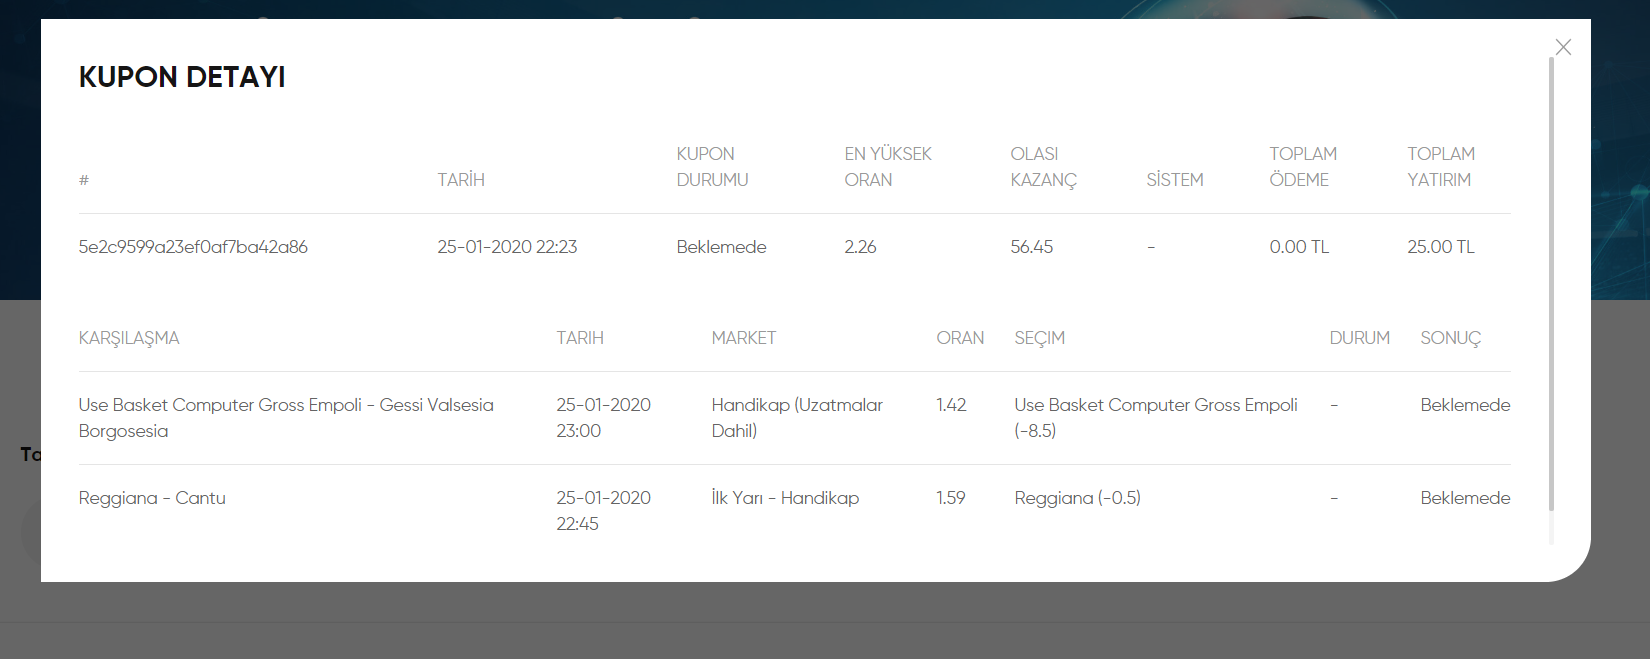
Task: Click the ORAN column header in matches table
Action: pyautogui.click(x=960, y=338)
